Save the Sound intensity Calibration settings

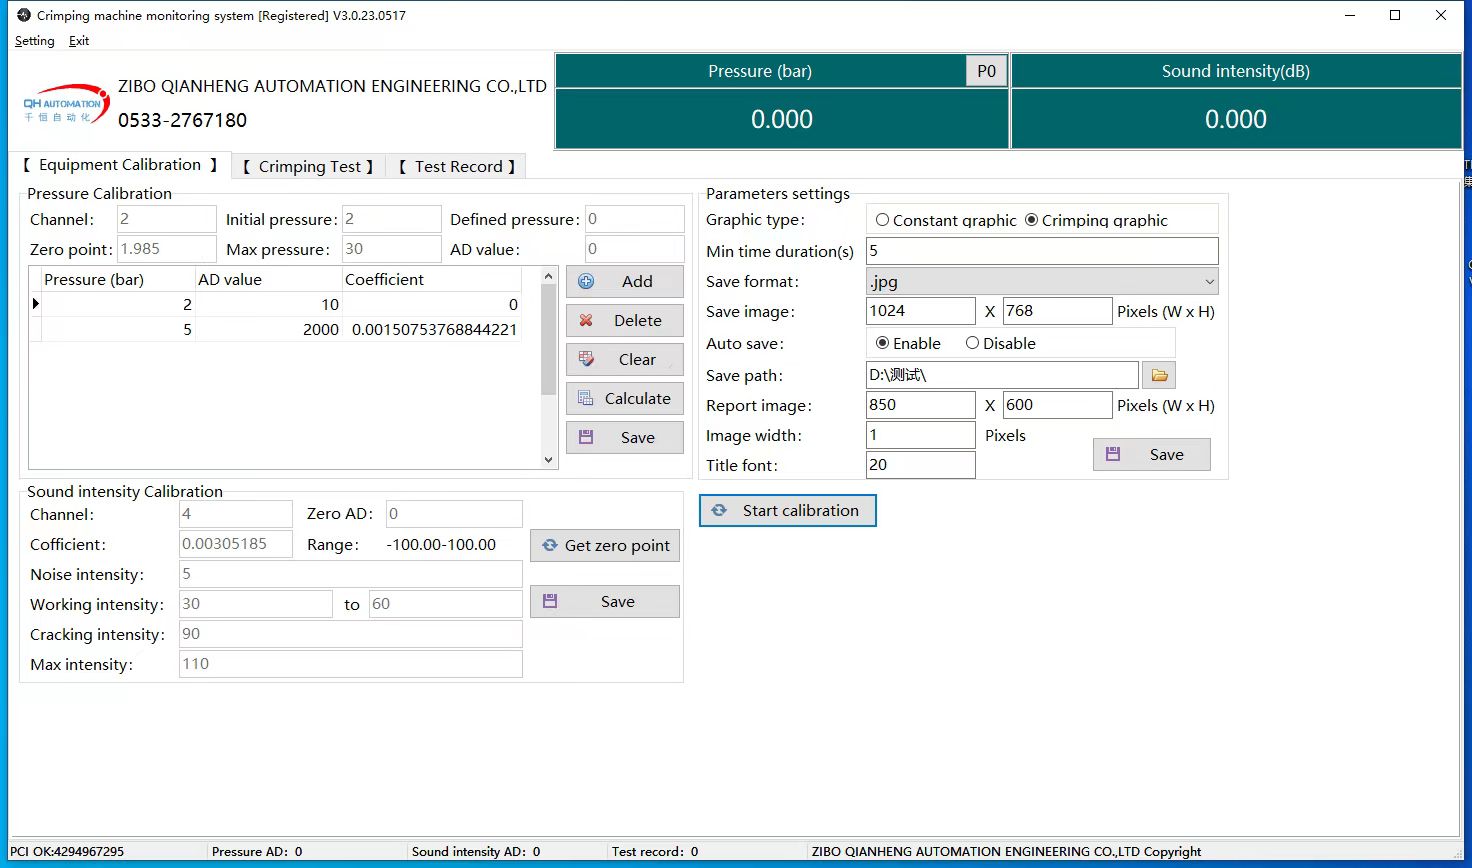[605, 602]
